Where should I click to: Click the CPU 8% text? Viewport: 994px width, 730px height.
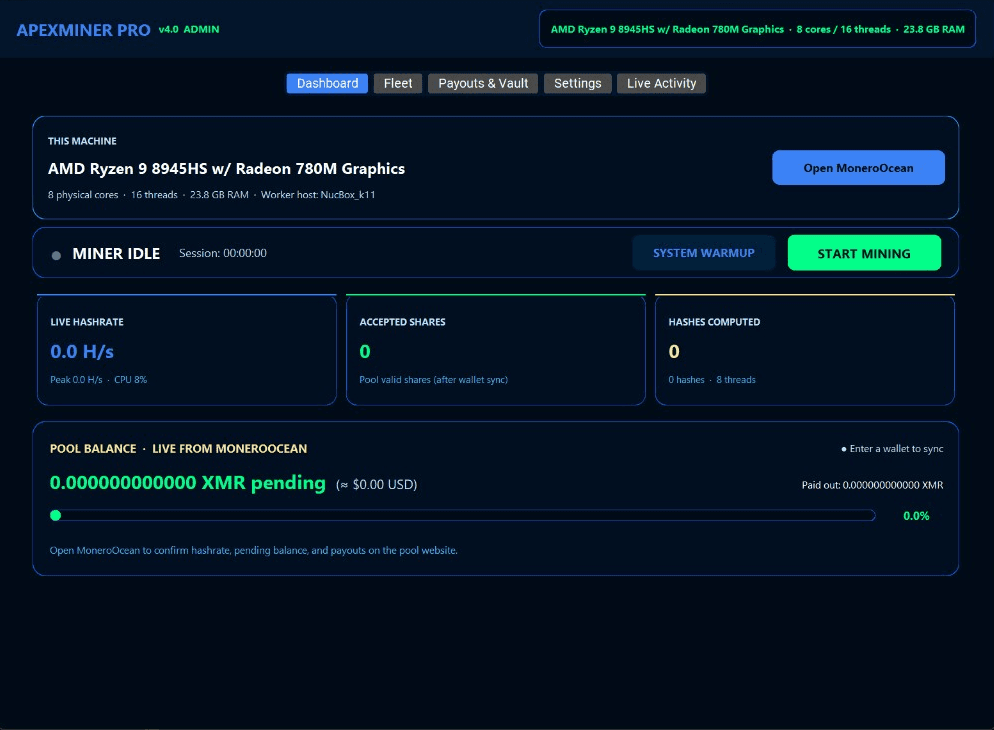tap(131, 380)
